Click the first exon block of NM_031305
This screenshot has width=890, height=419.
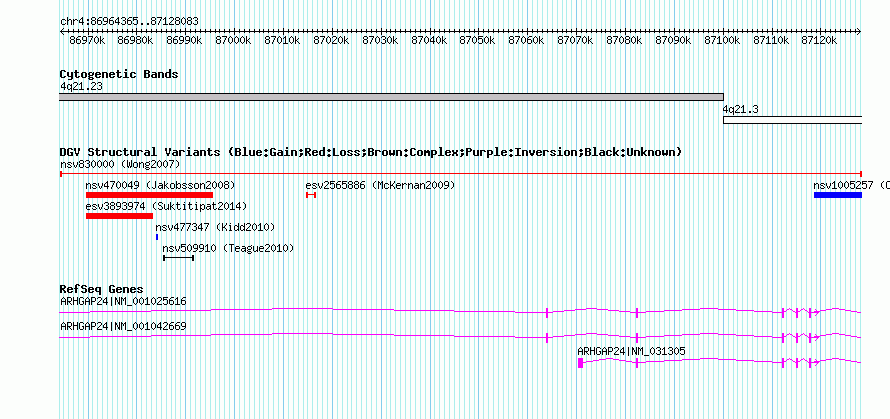tap(581, 363)
